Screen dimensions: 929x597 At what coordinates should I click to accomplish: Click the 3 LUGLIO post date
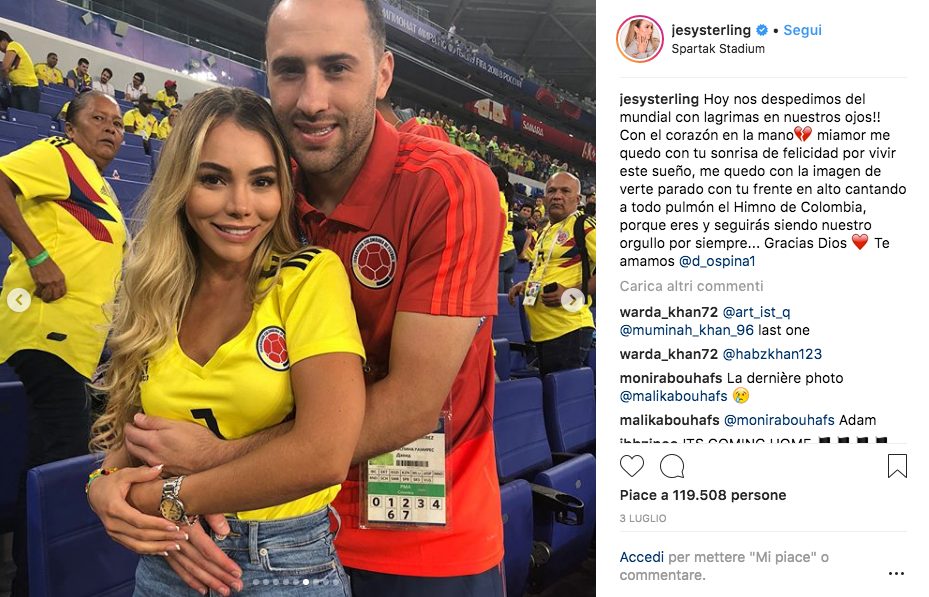coord(643,518)
